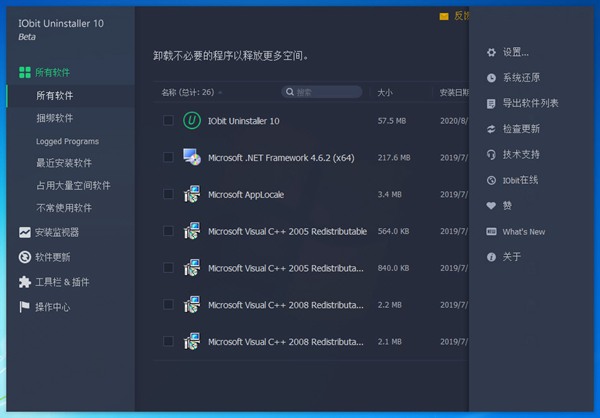Click the 操作中心 flag icon
Viewport: 600px width, 418px height.
(24, 307)
